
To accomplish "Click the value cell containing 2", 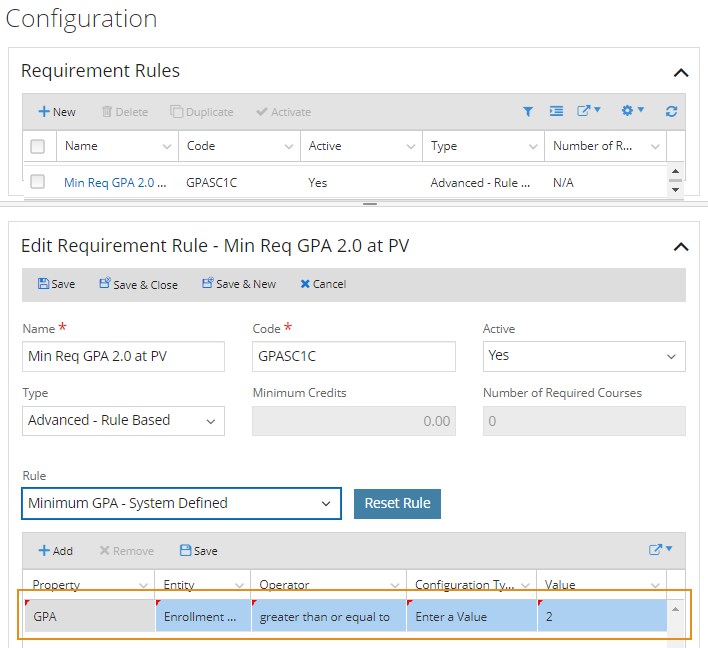I will coord(602,616).
